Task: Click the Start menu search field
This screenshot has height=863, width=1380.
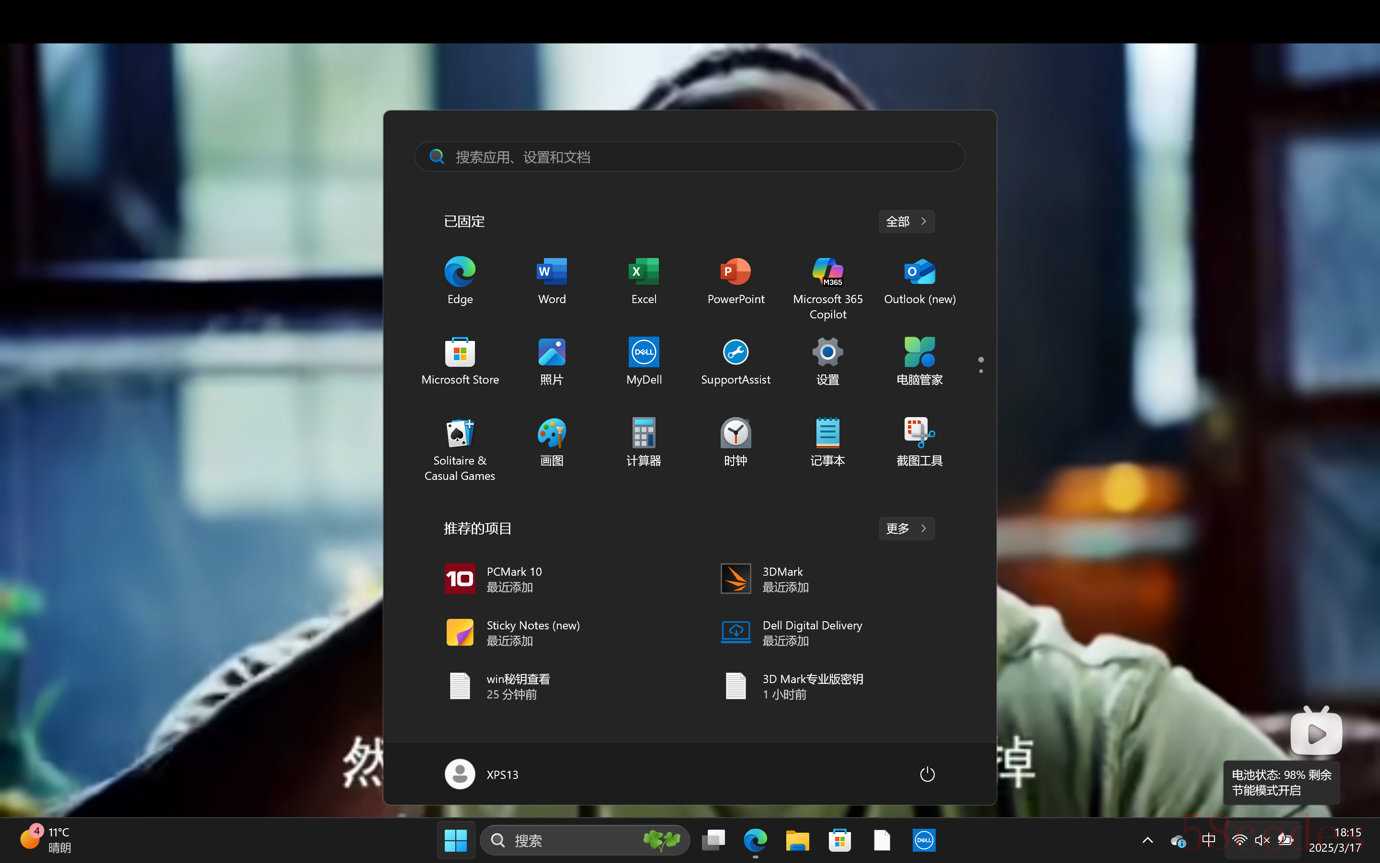Action: pos(690,157)
